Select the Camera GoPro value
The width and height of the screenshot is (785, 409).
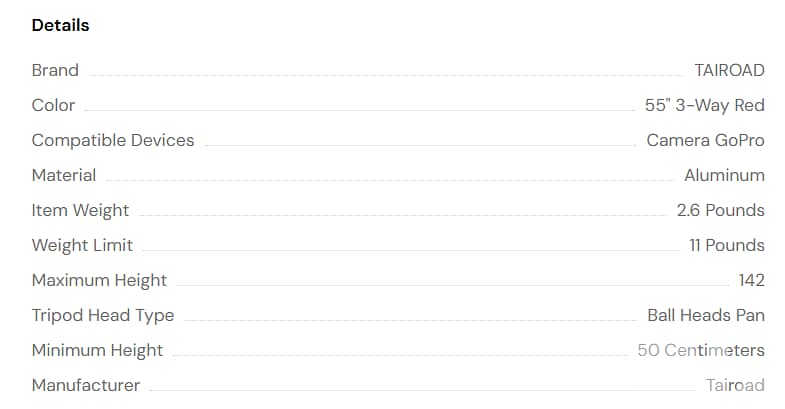click(x=705, y=141)
